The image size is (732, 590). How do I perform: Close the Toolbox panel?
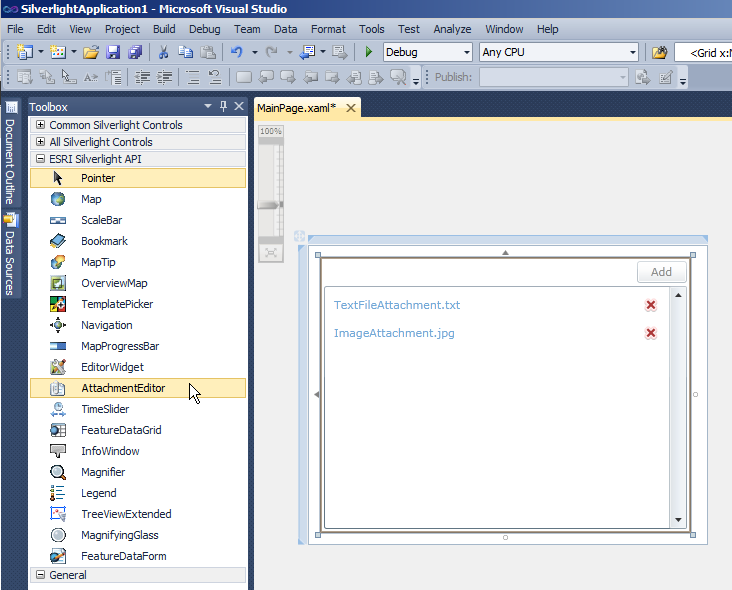point(239,106)
